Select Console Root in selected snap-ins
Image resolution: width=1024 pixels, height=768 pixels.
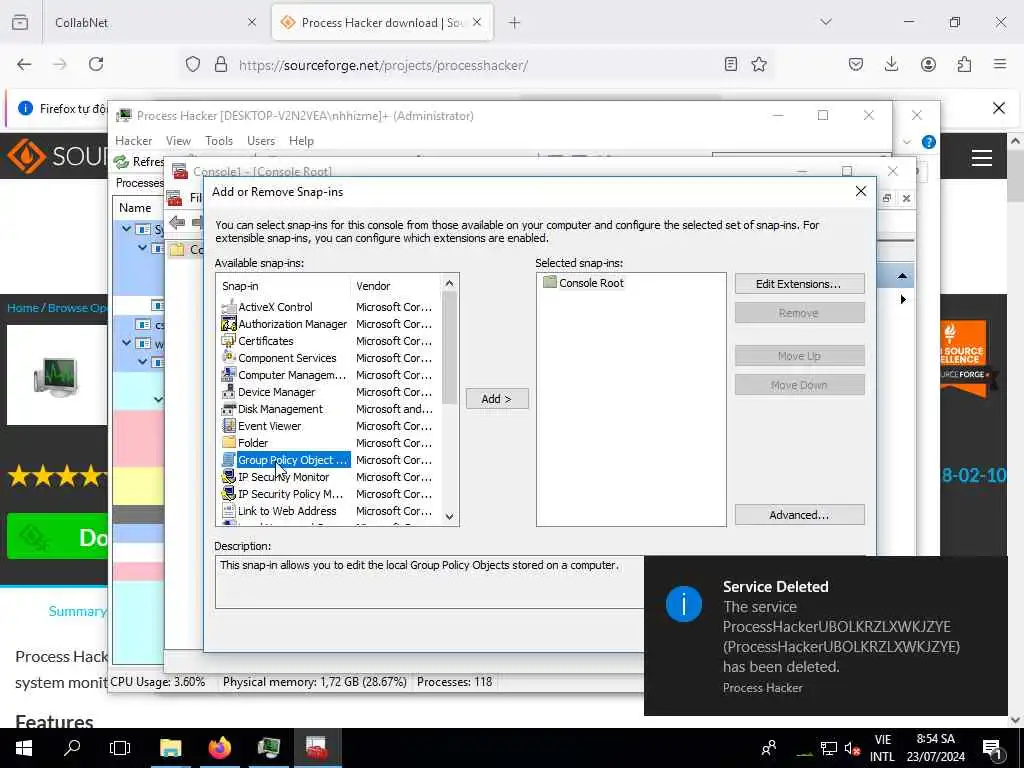pos(583,283)
